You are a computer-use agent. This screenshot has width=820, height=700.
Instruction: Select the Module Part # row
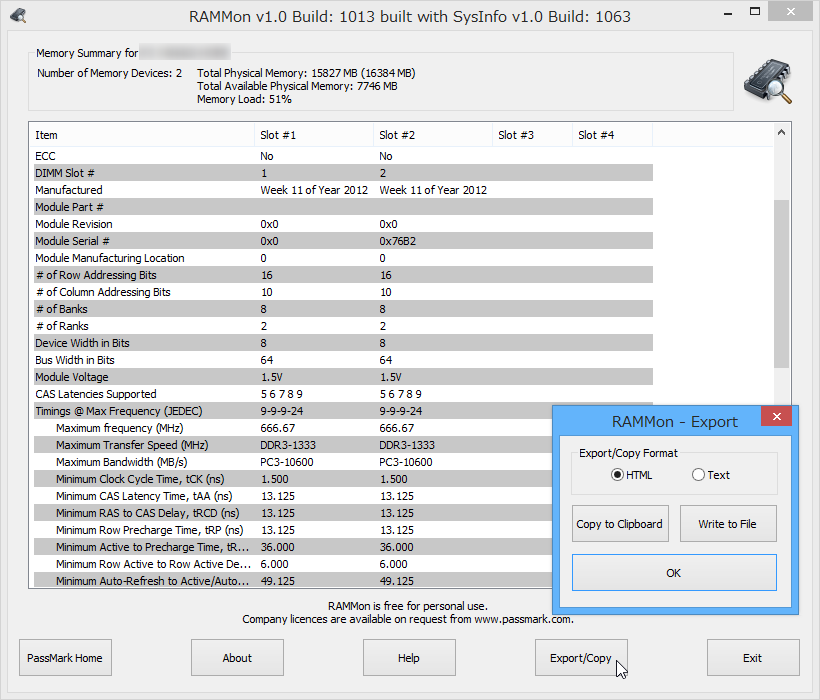tap(344, 207)
